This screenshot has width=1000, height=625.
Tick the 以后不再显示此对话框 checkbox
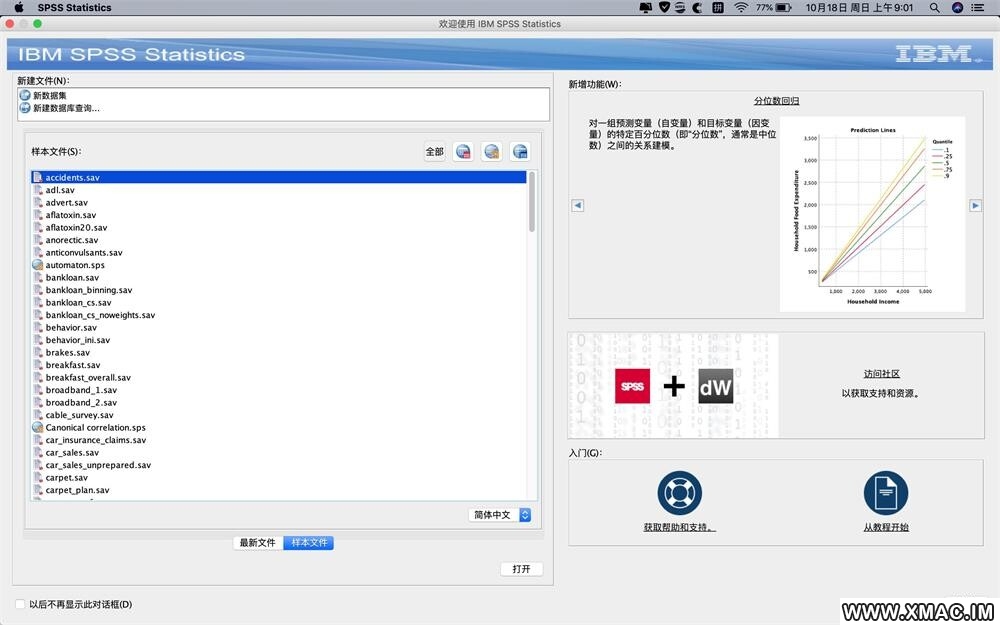[x=20, y=604]
